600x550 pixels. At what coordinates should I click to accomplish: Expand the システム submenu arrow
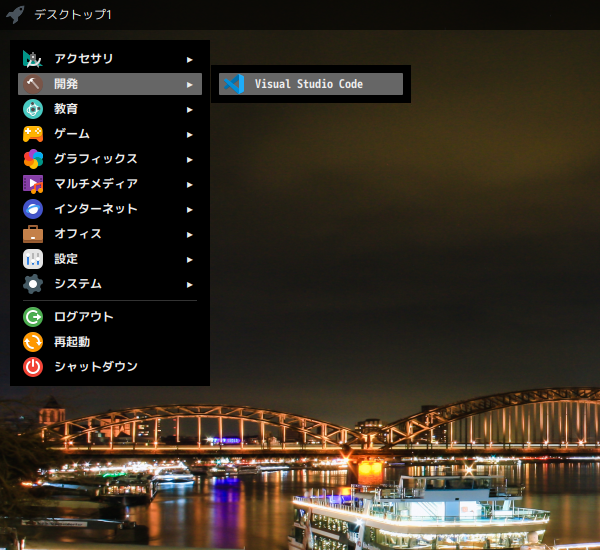click(x=189, y=284)
